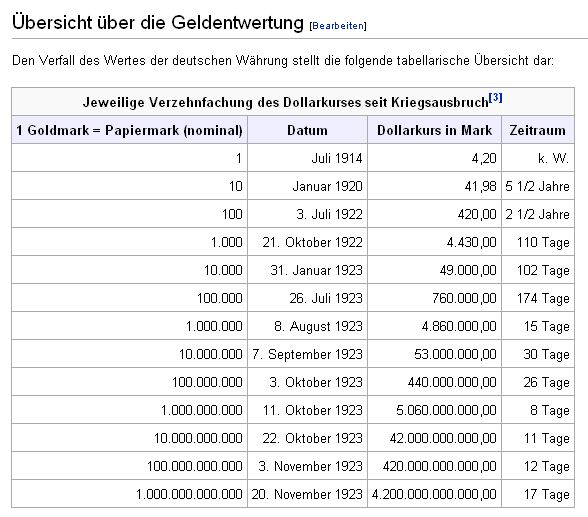Select the cell '31. Januar 1923'

pyautogui.click(x=307, y=270)
